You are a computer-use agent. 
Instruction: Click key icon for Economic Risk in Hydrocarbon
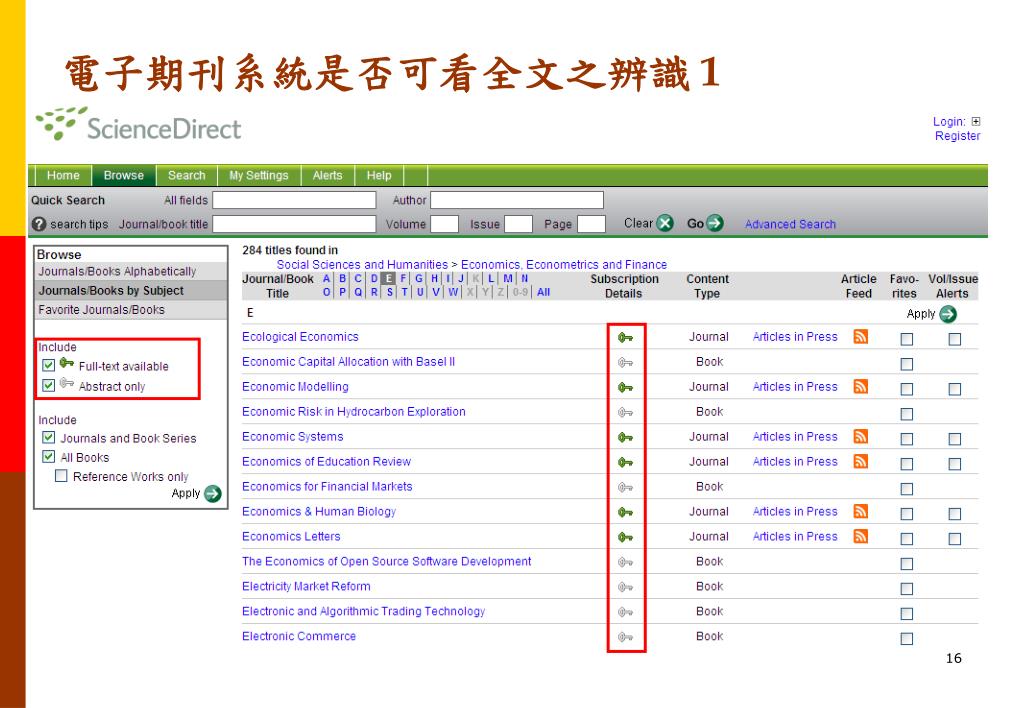[x=626, y=412]
